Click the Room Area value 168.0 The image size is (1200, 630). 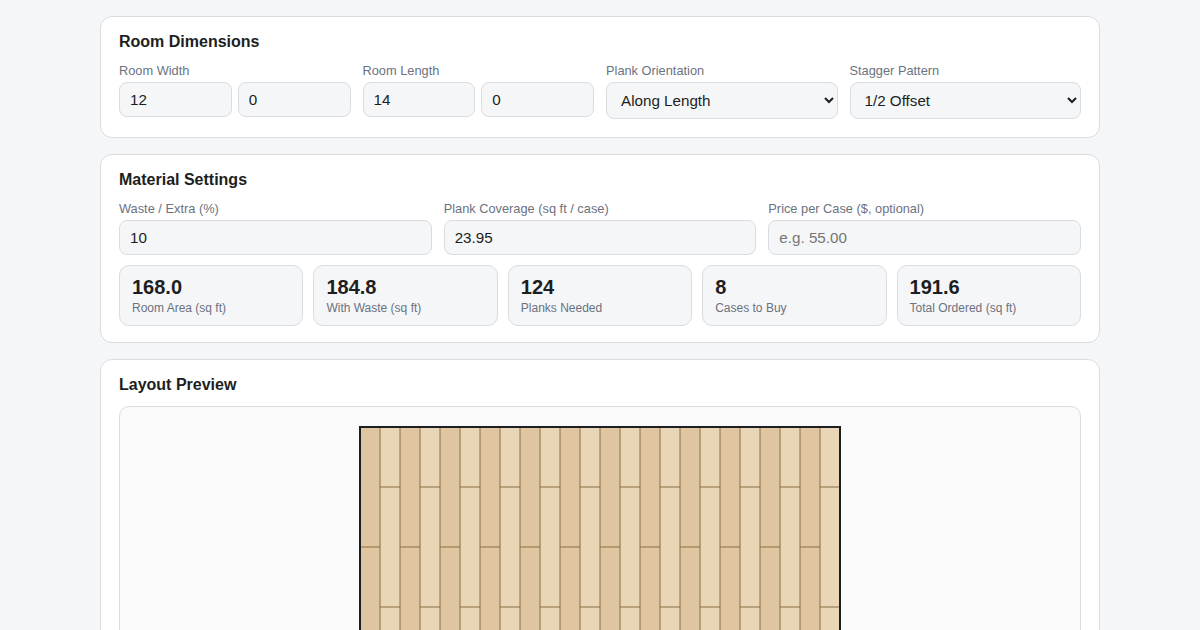pyautogui.click(x=157, y=288)
